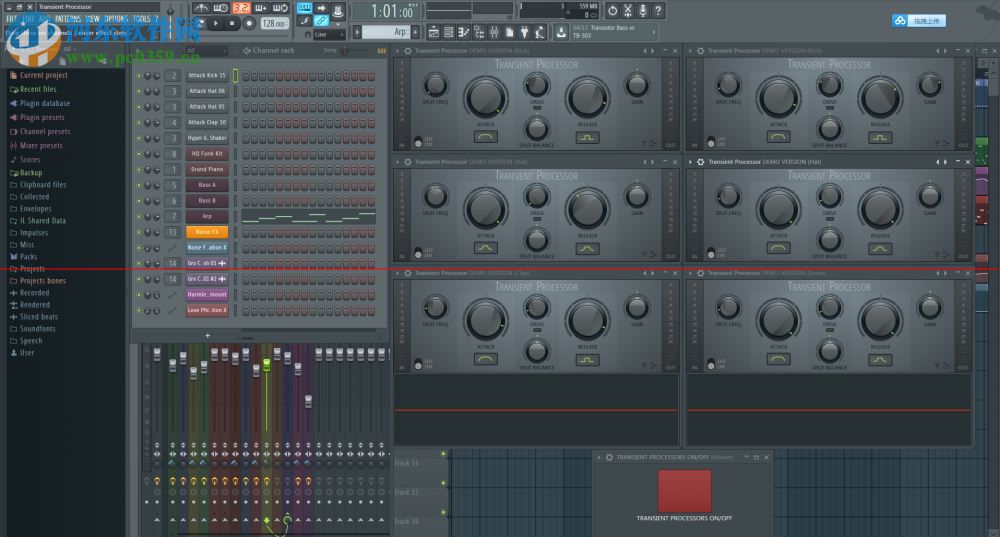
Task: Open the VIEW menu
Action: tap(92, 19)
